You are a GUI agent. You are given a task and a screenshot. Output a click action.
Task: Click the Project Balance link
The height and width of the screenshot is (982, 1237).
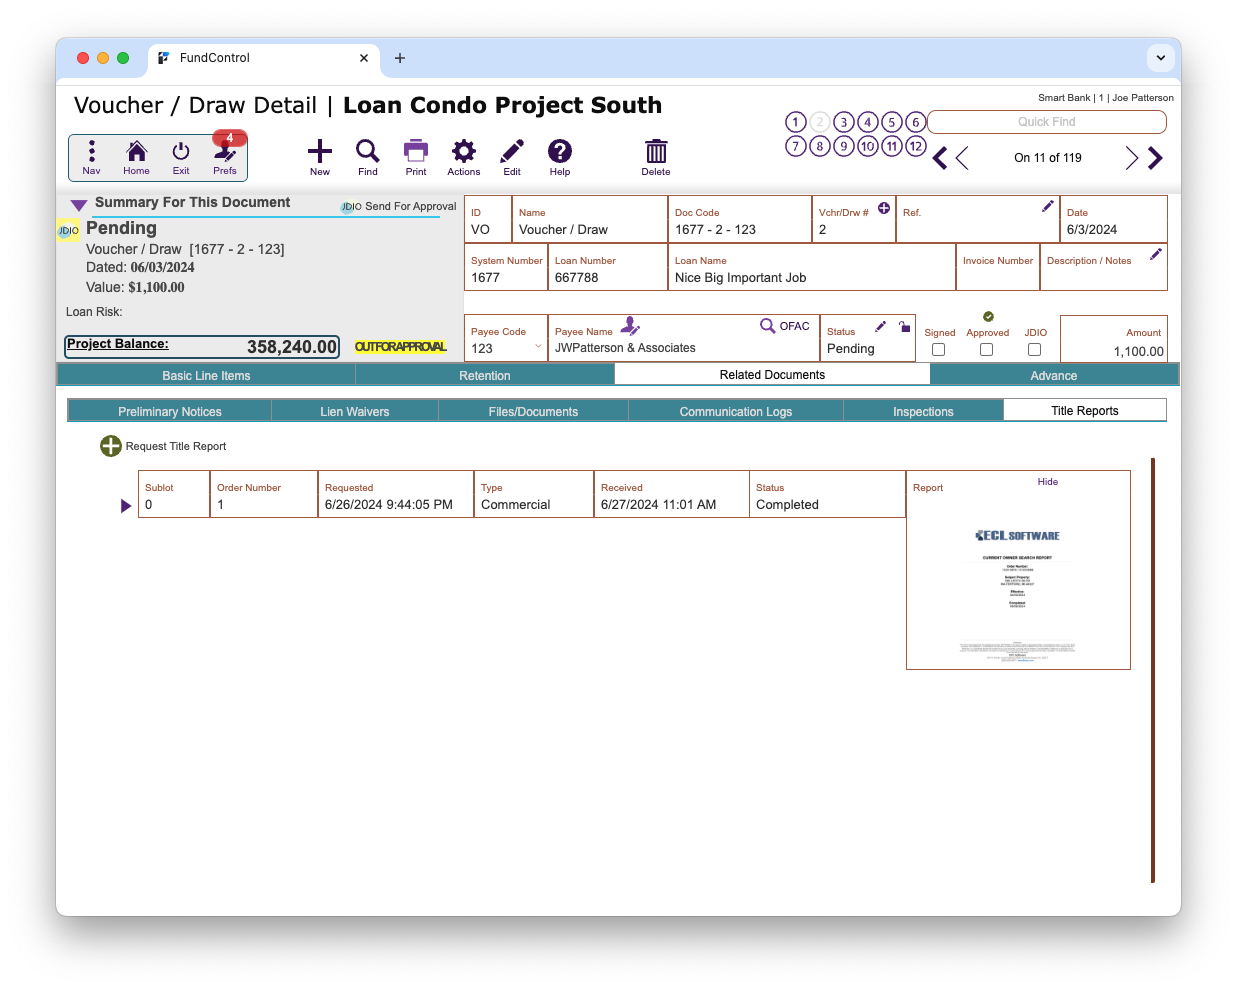point(118,344)
